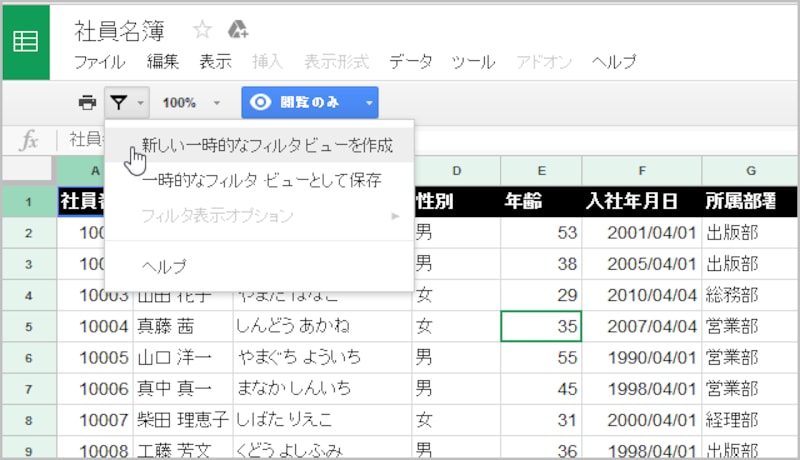
Task: Open the 表示 menu
Action: click(215, 62)
